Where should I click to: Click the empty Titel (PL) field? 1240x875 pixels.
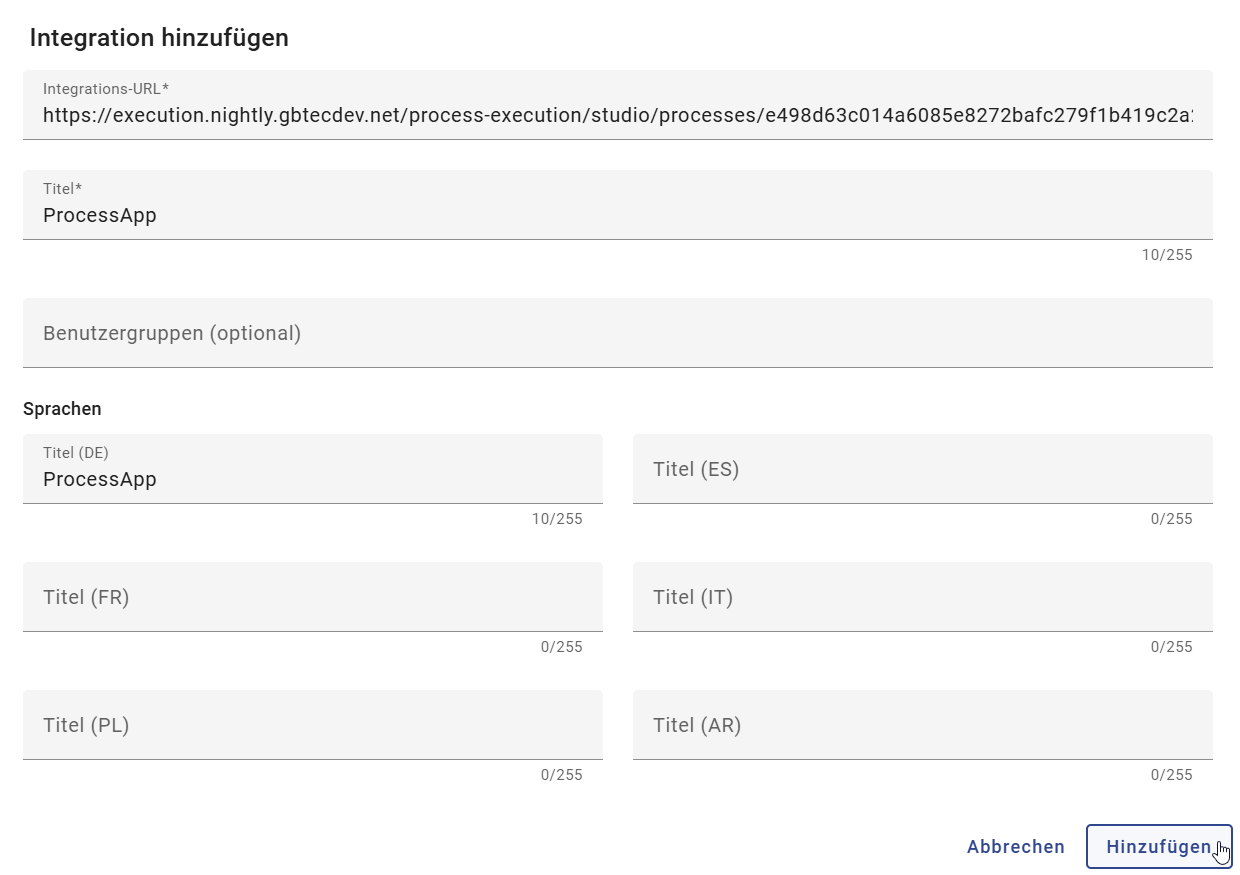coord(313,725)
